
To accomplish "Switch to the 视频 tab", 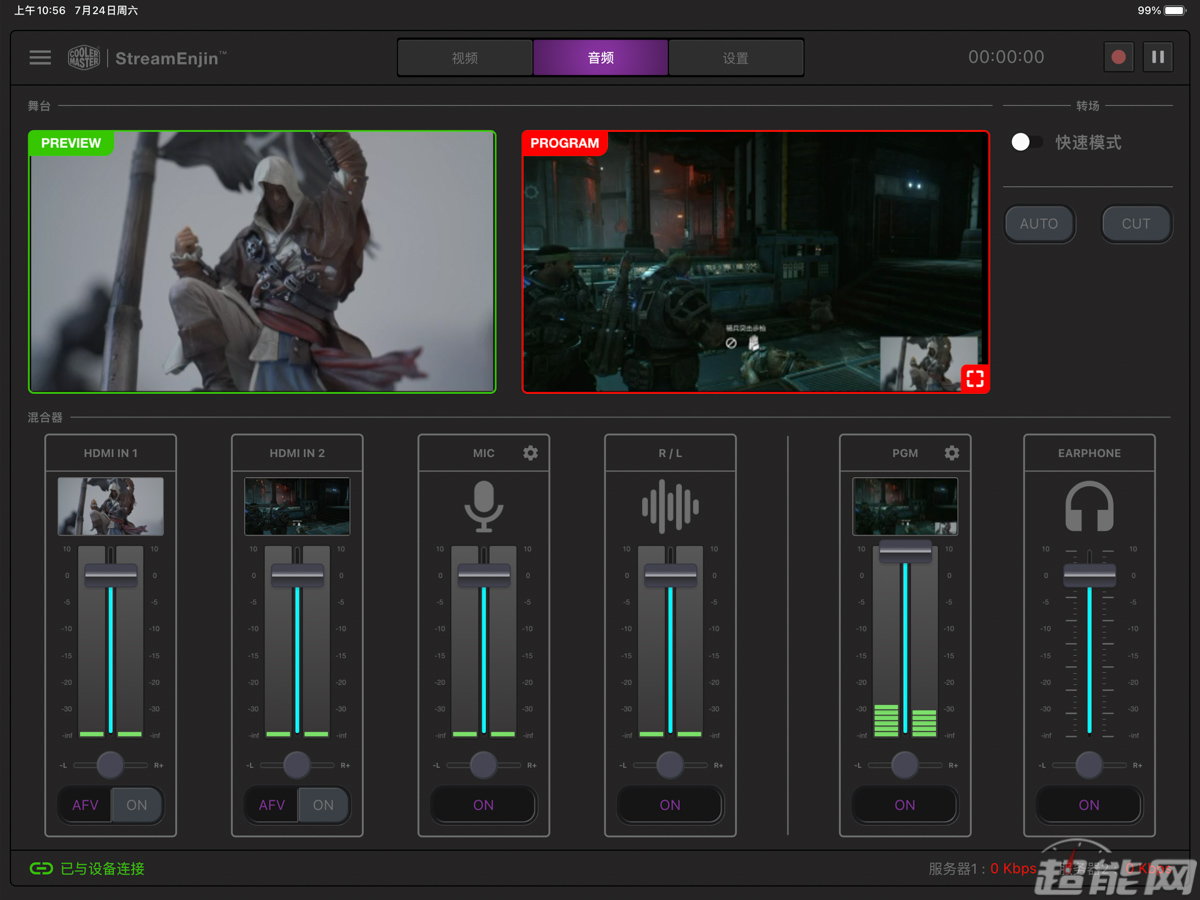I will (465, 58).
